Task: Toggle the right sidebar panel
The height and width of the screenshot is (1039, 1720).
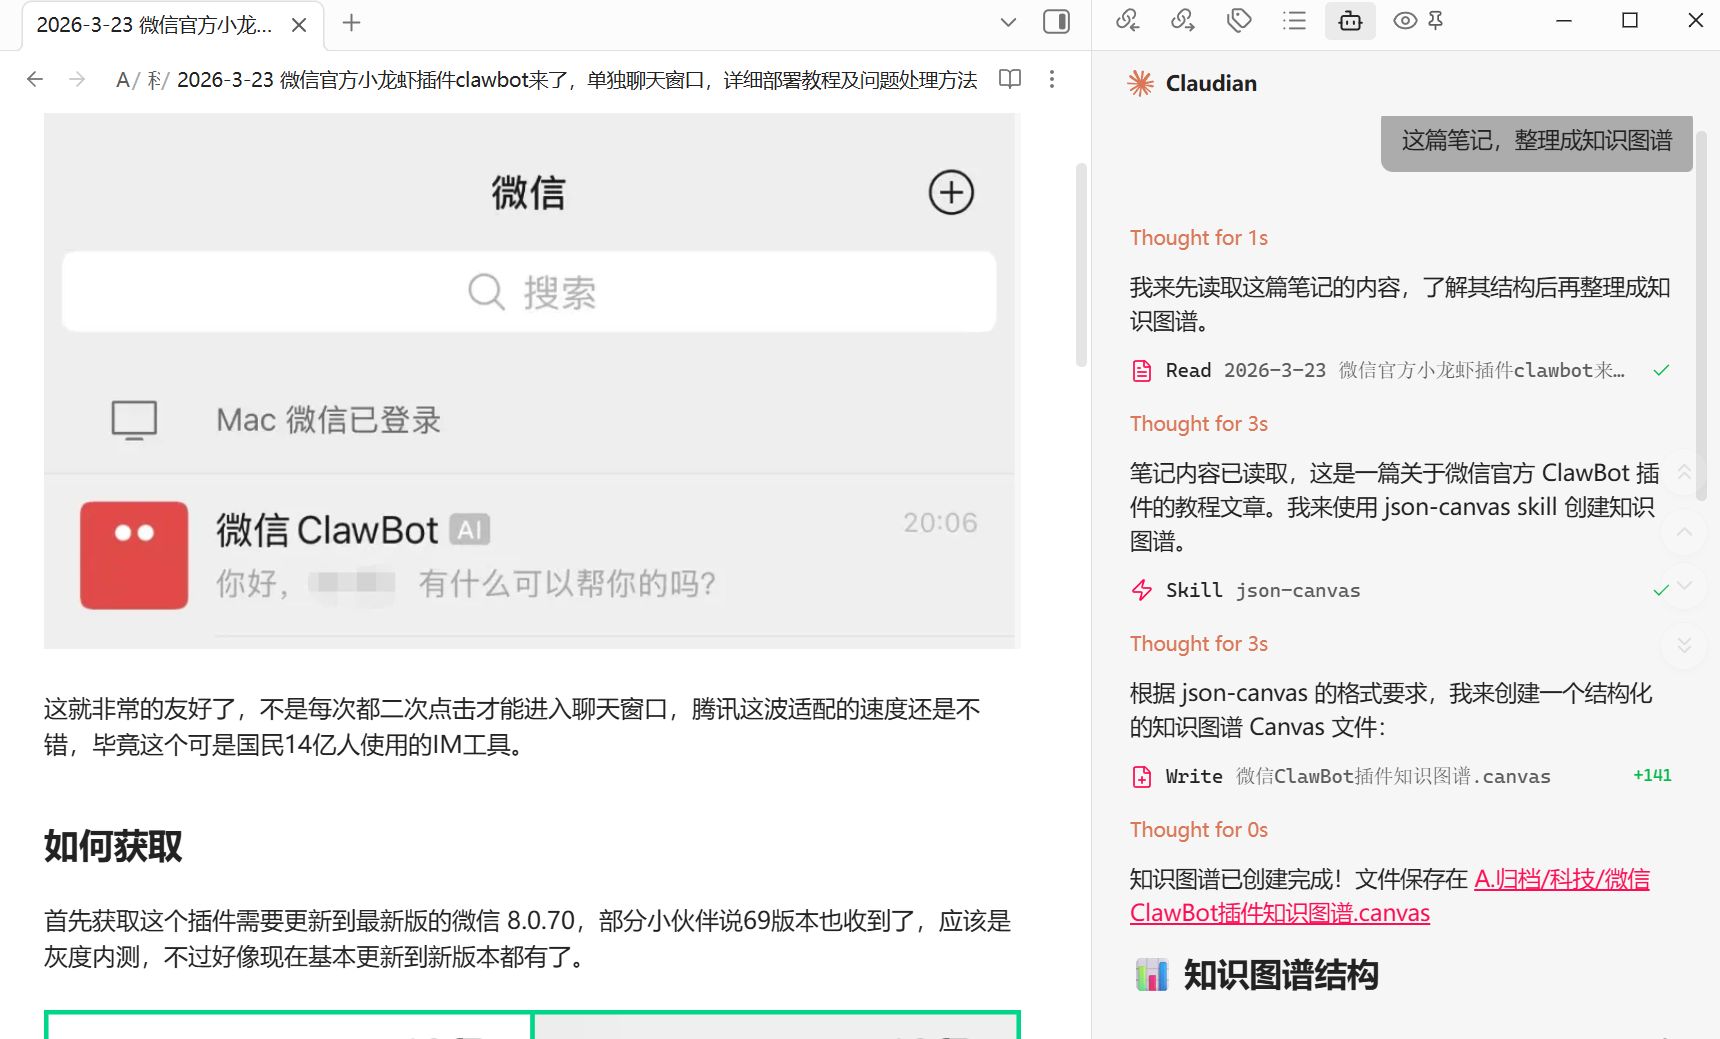Action: point(1056,21)
